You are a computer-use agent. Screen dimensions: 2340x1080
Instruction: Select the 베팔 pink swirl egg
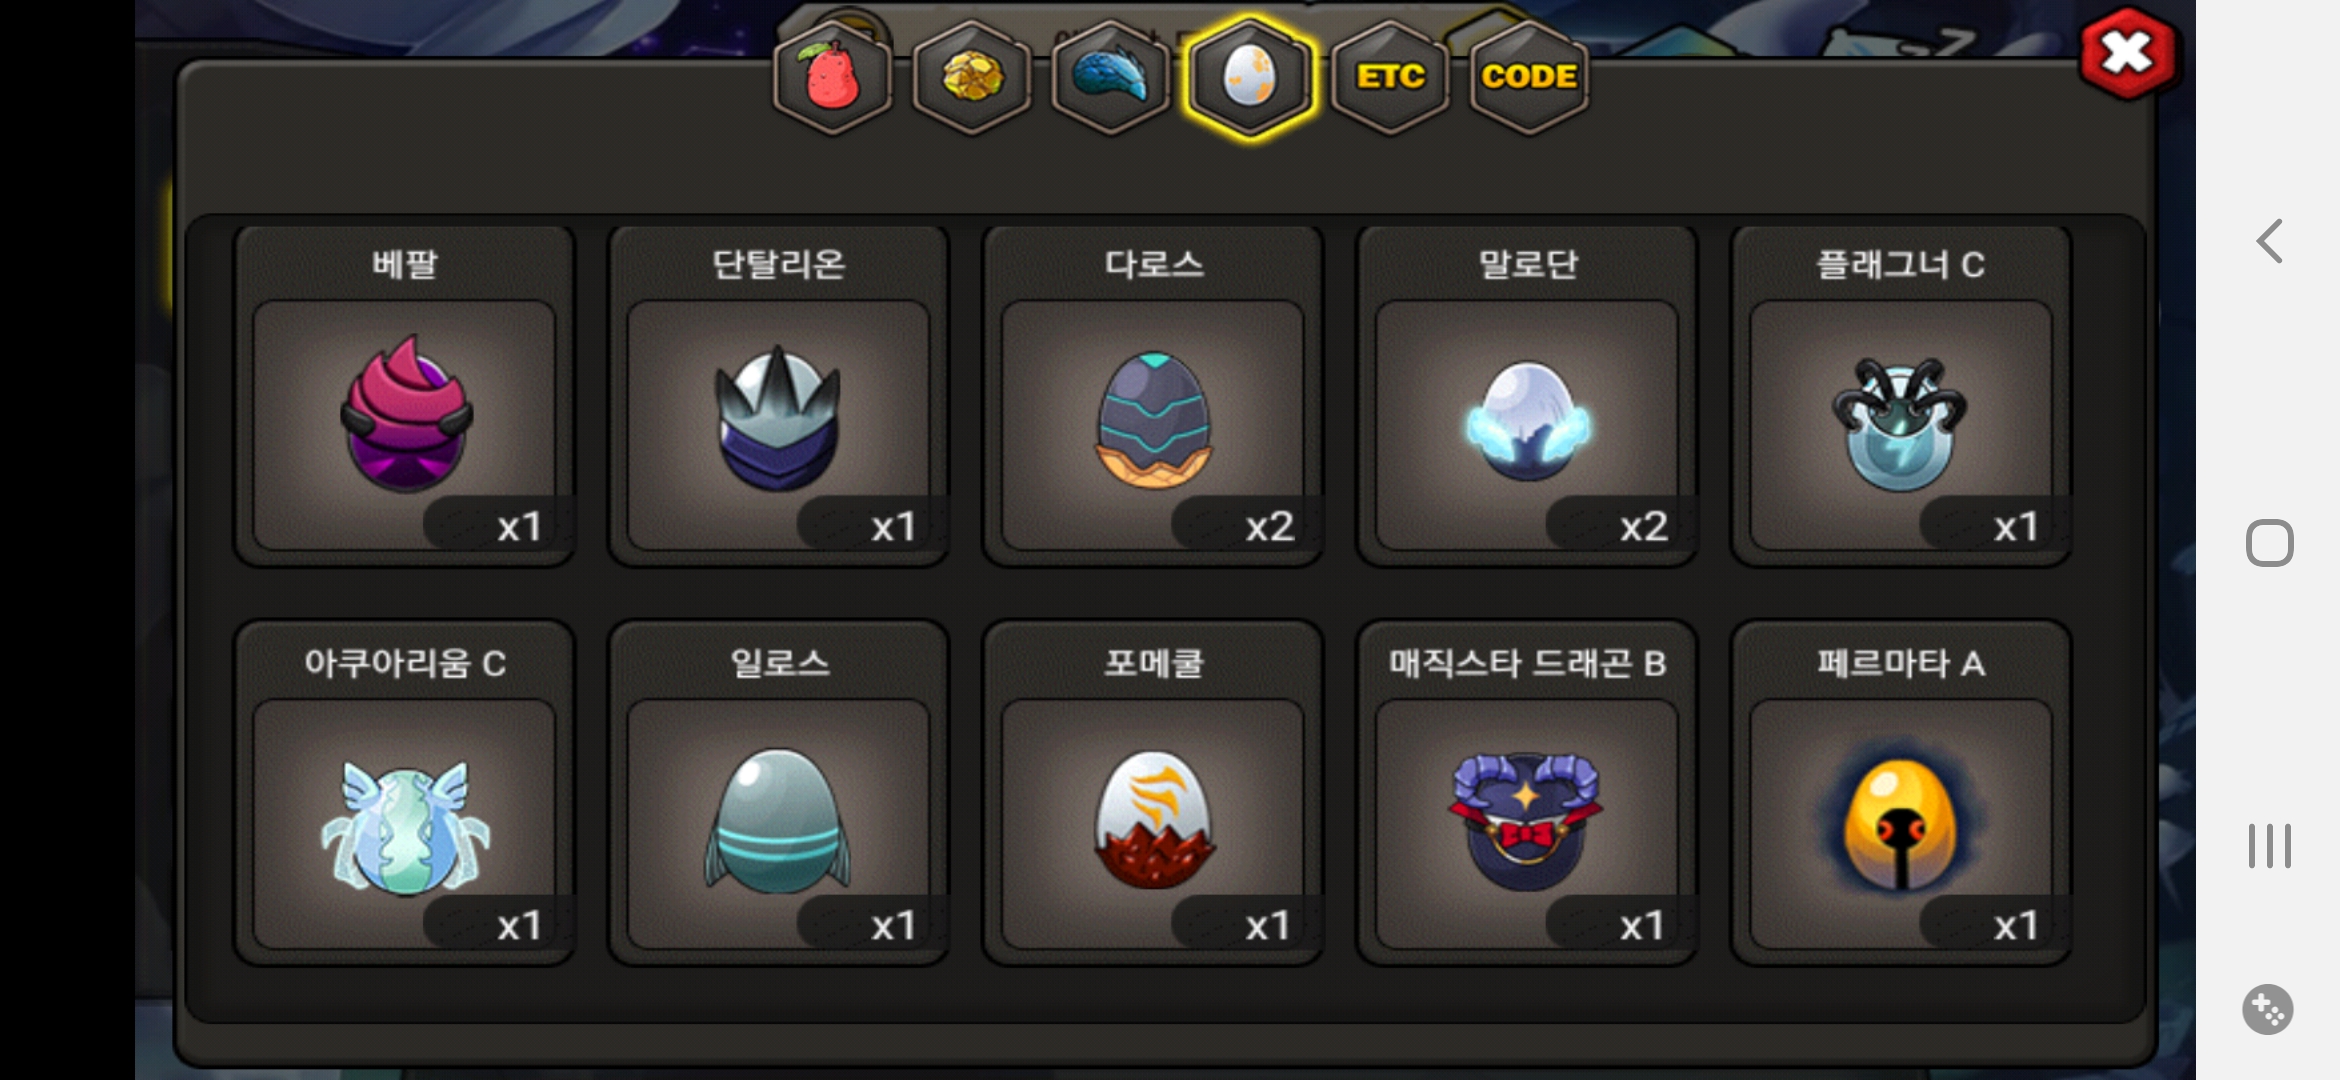[405, 396]
